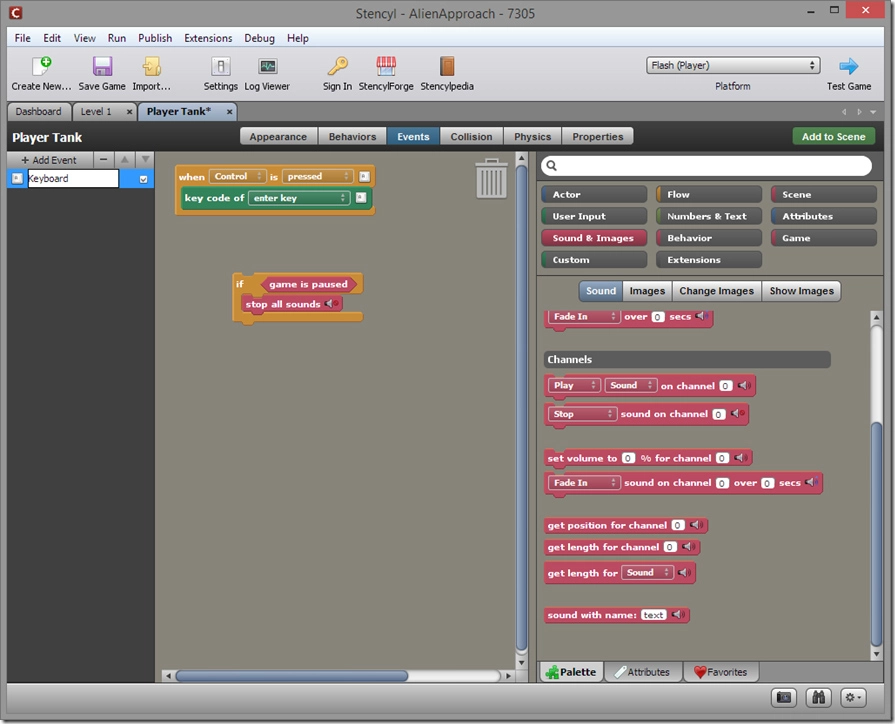
Task: Click the search magnifier icon in palette
Action: pyautogui.click(x=551, y=166)
